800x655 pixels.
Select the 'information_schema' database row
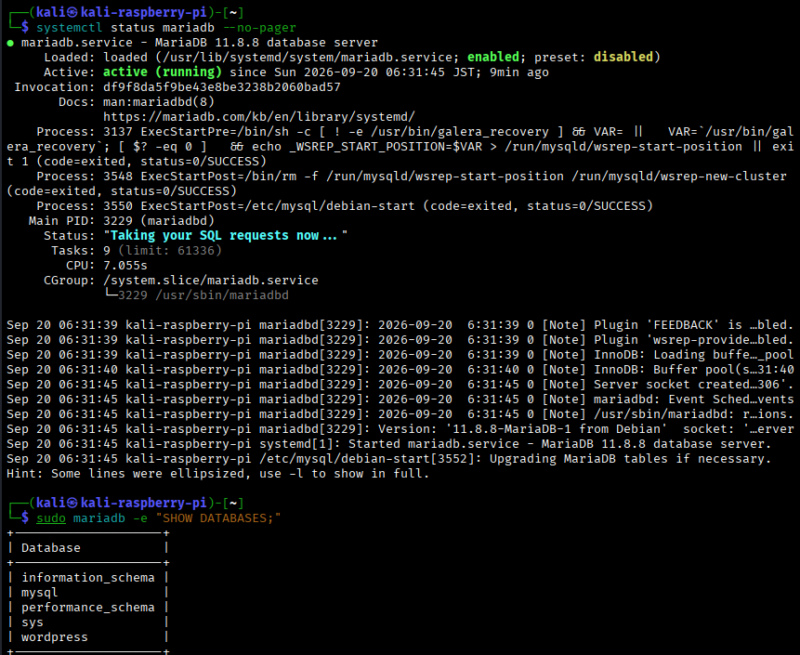88,577
